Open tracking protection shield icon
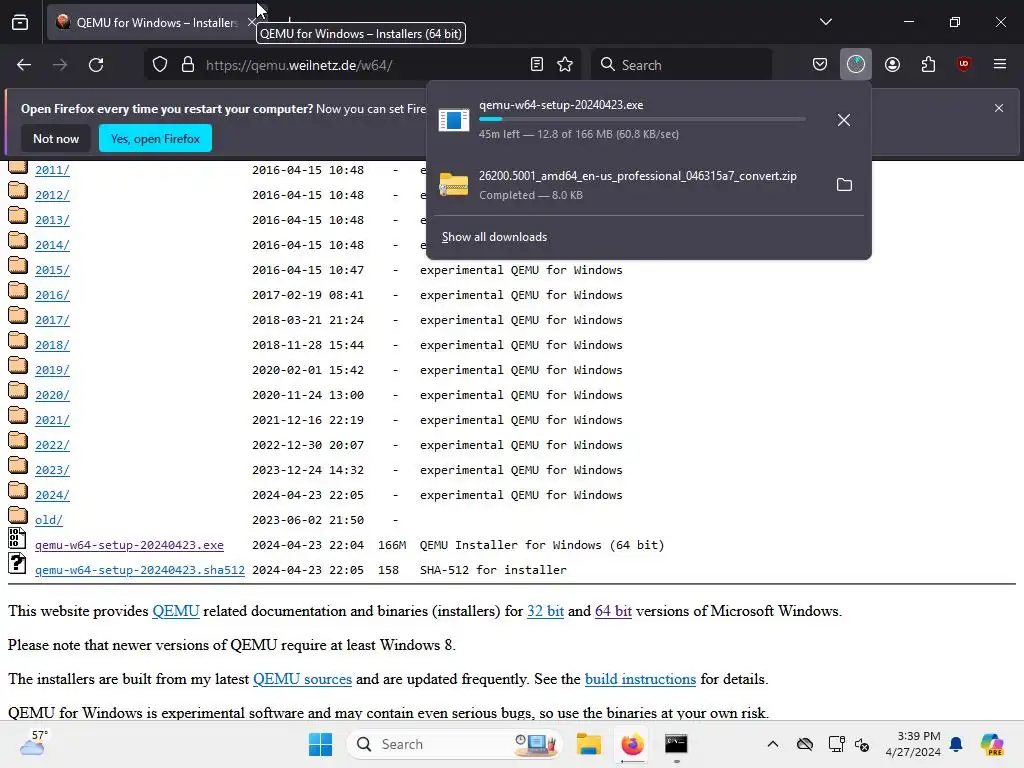1024x768 pixels. point(160,65)
